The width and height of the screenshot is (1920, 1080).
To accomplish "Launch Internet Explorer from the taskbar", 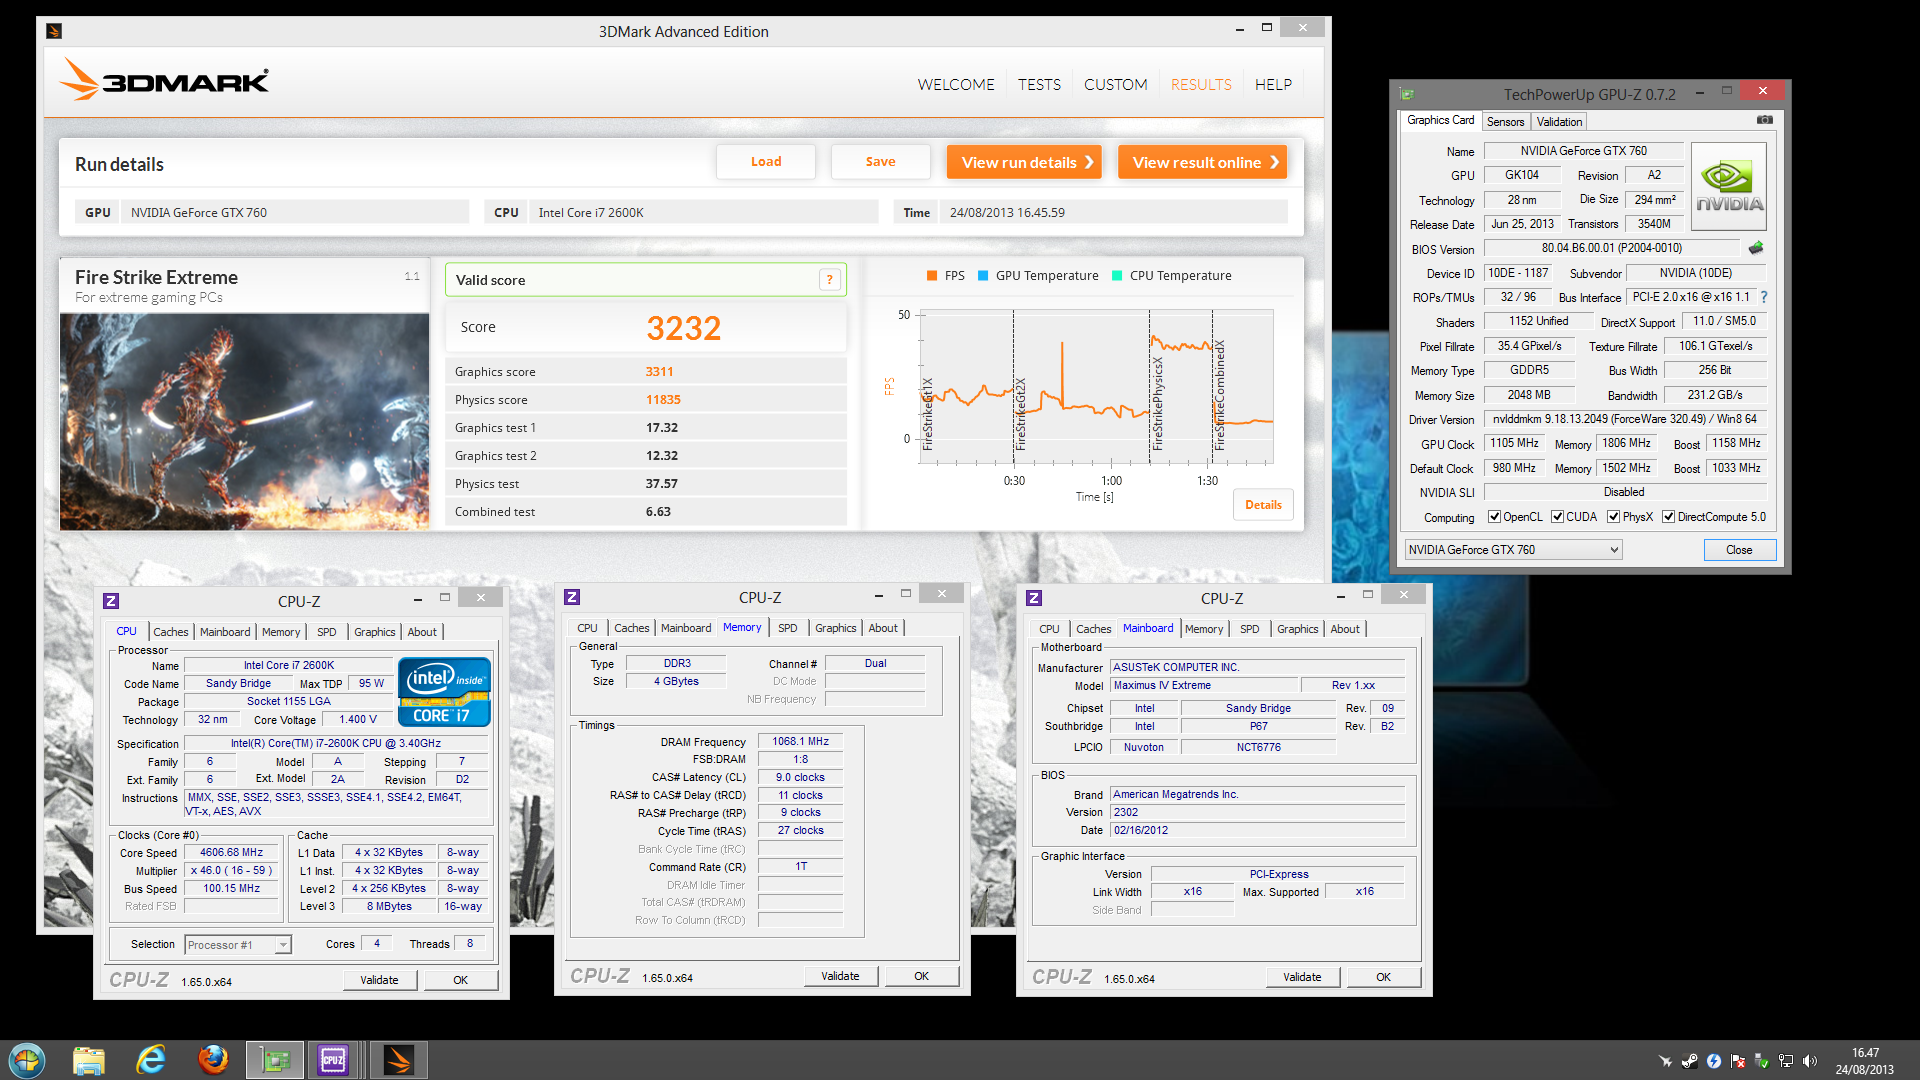I will coord(151,1060).
